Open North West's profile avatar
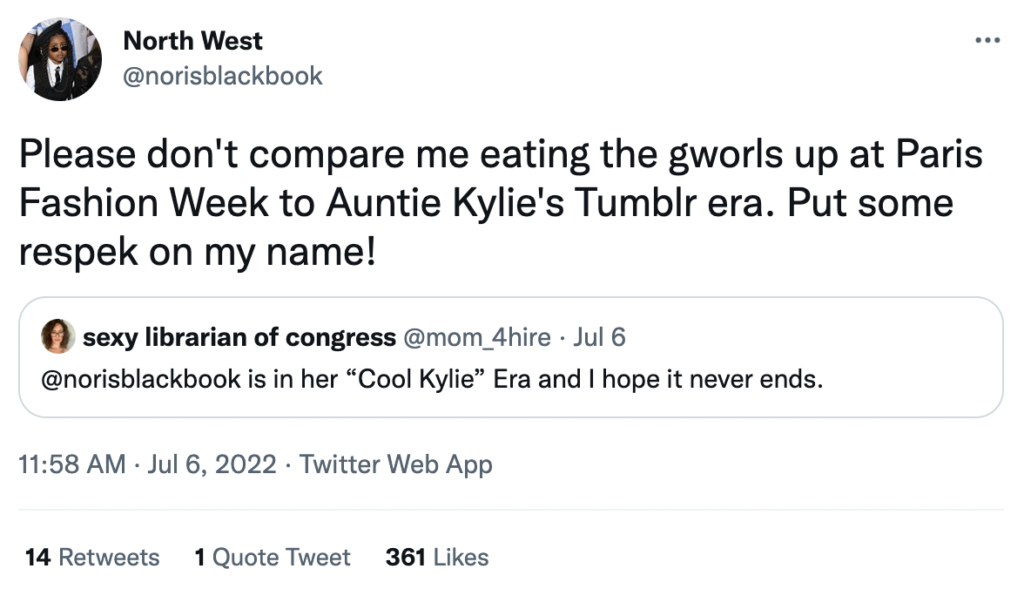Screen dimensions: 1024x589 60,59
